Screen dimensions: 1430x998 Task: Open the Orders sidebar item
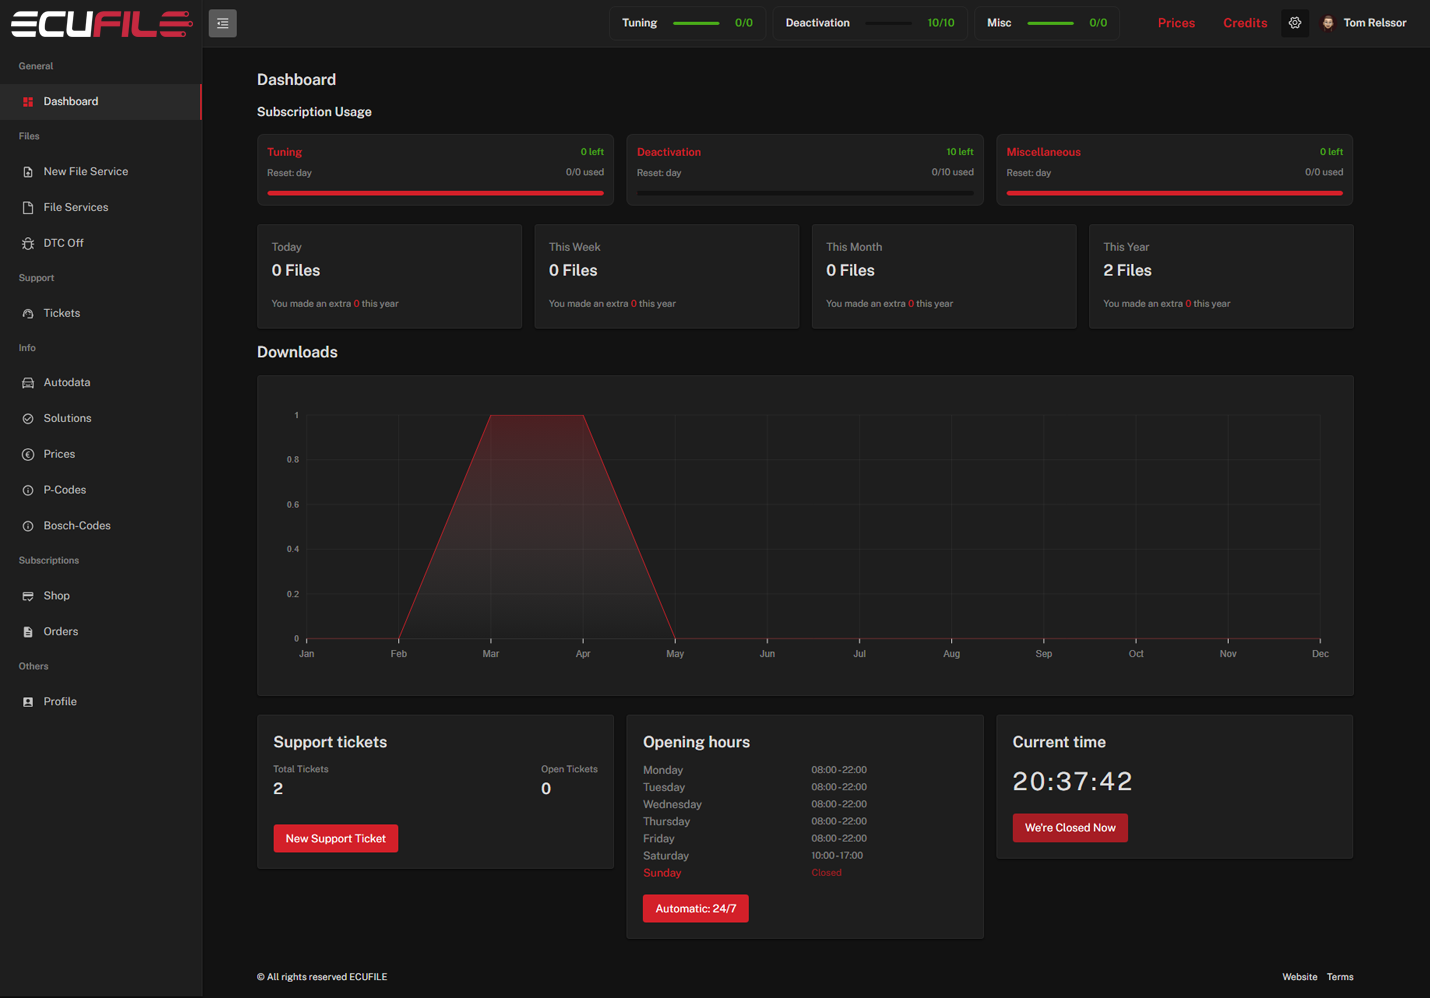[60, 632]
